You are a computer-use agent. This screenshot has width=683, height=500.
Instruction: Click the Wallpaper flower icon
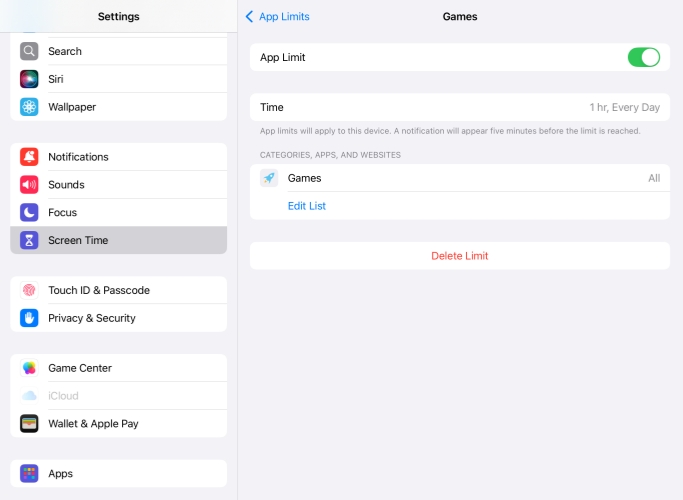tap(29, 107)
